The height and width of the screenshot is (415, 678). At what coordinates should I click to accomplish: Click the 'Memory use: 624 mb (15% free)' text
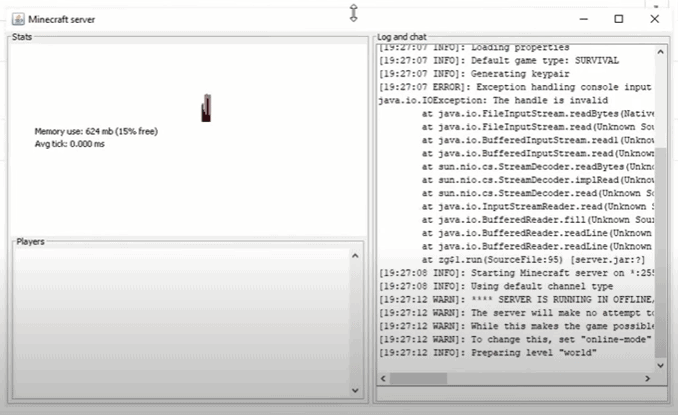96,131
